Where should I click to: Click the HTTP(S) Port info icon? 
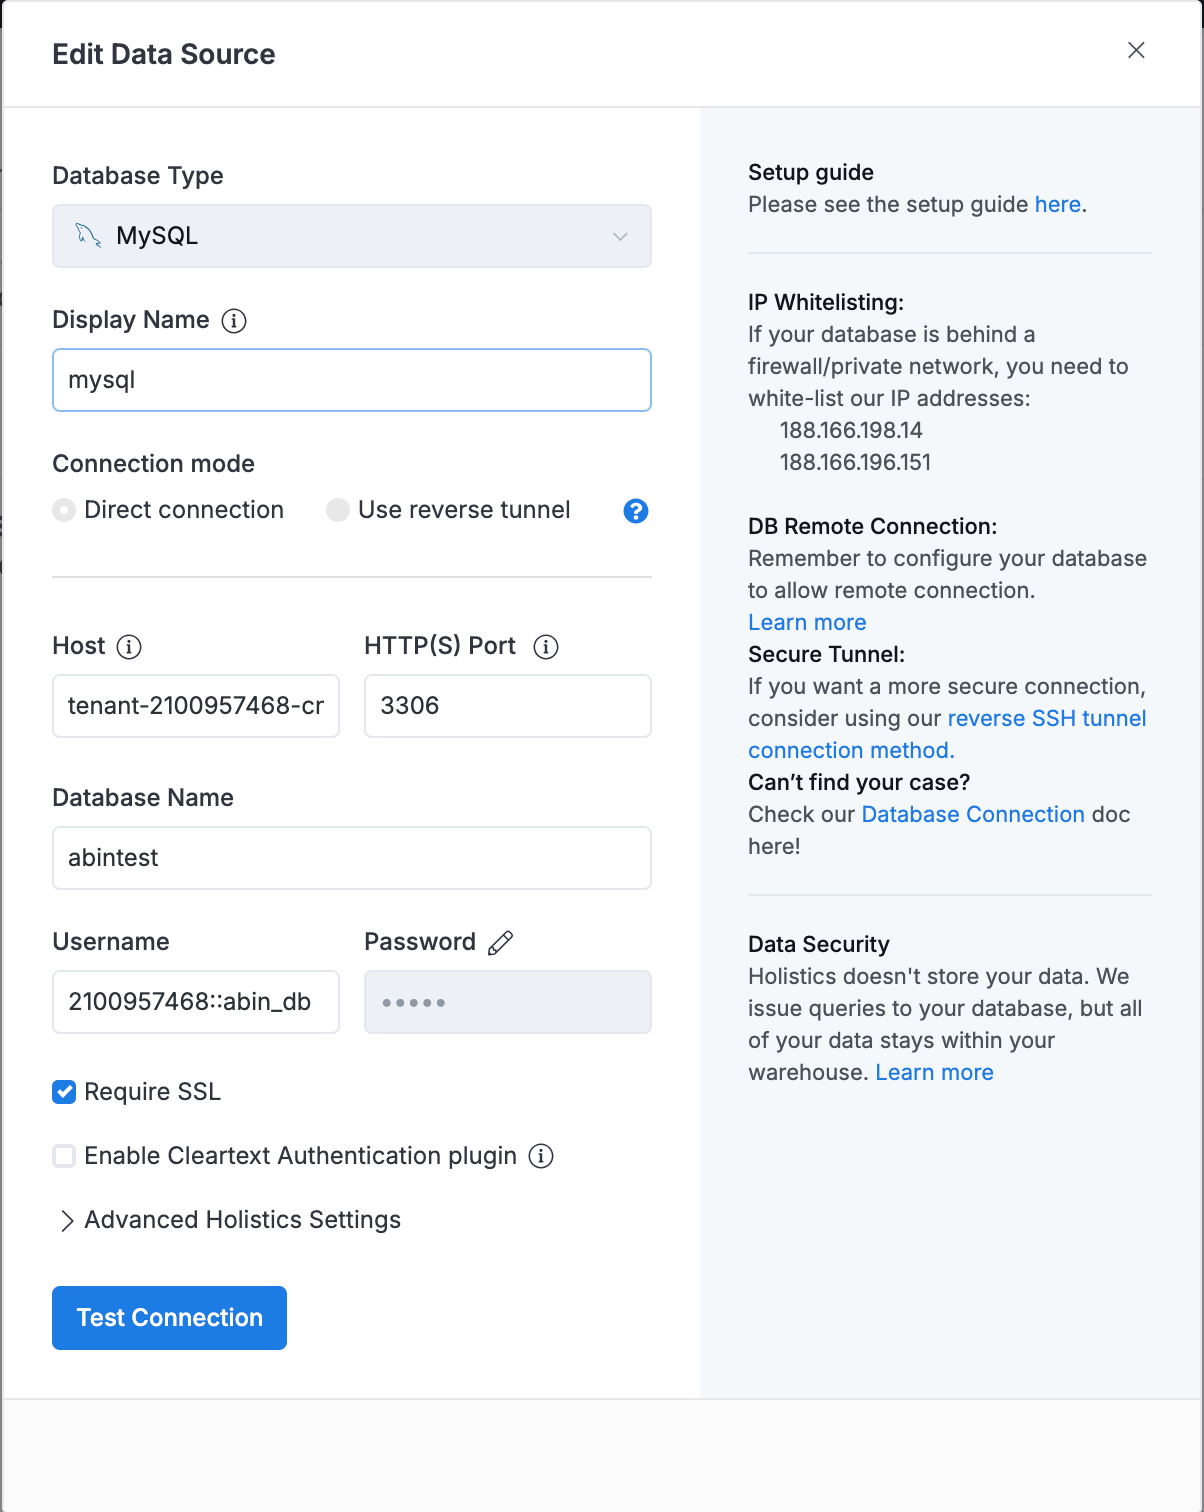pyautogui.click(x=546, y=647)
